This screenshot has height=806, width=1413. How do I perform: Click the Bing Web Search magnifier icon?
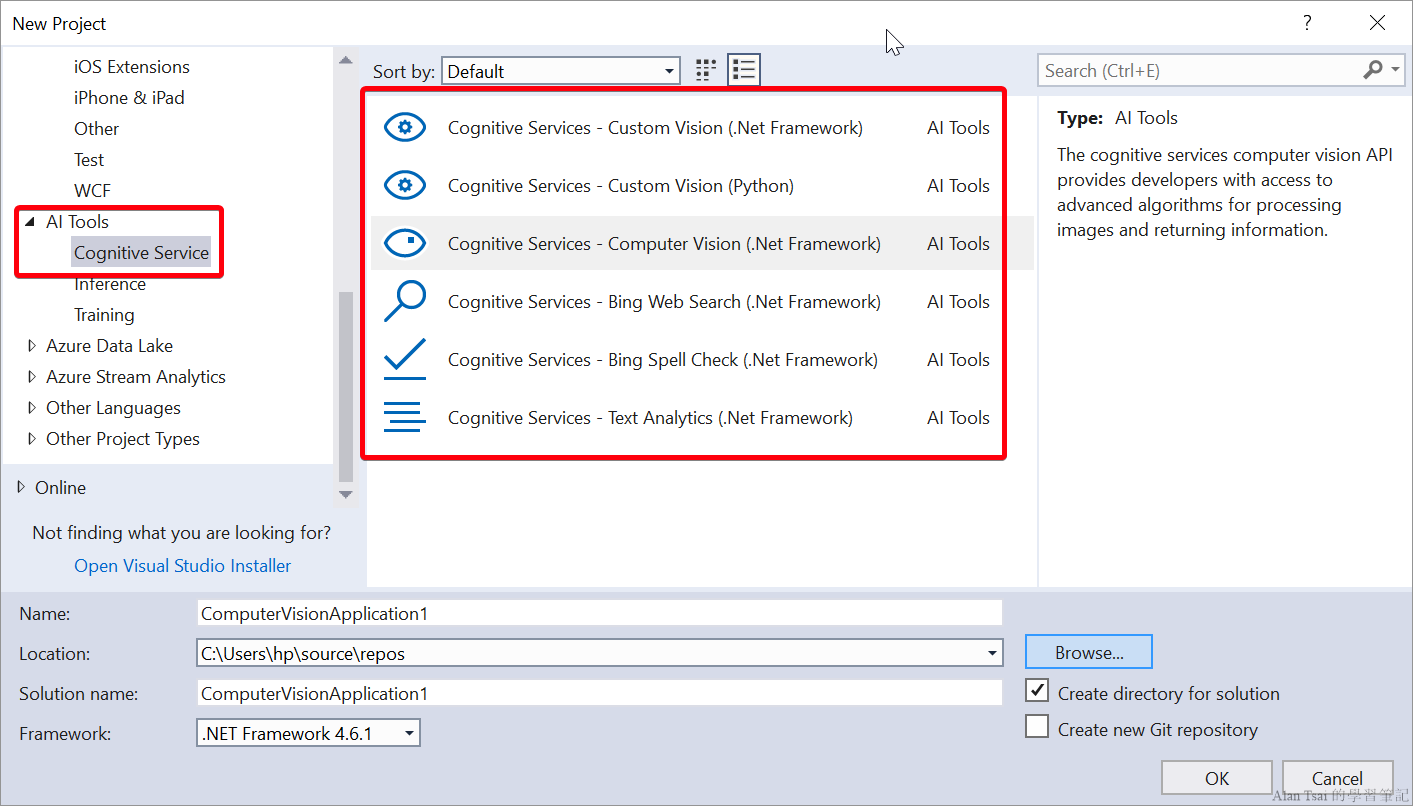[405, 302]
